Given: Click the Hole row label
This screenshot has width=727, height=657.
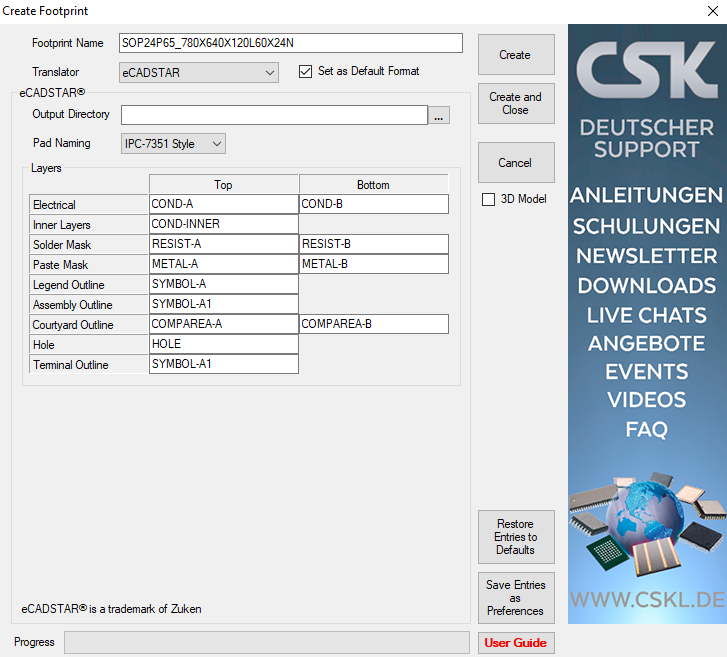Looking at the screenshot, I should tap(88, 344).
